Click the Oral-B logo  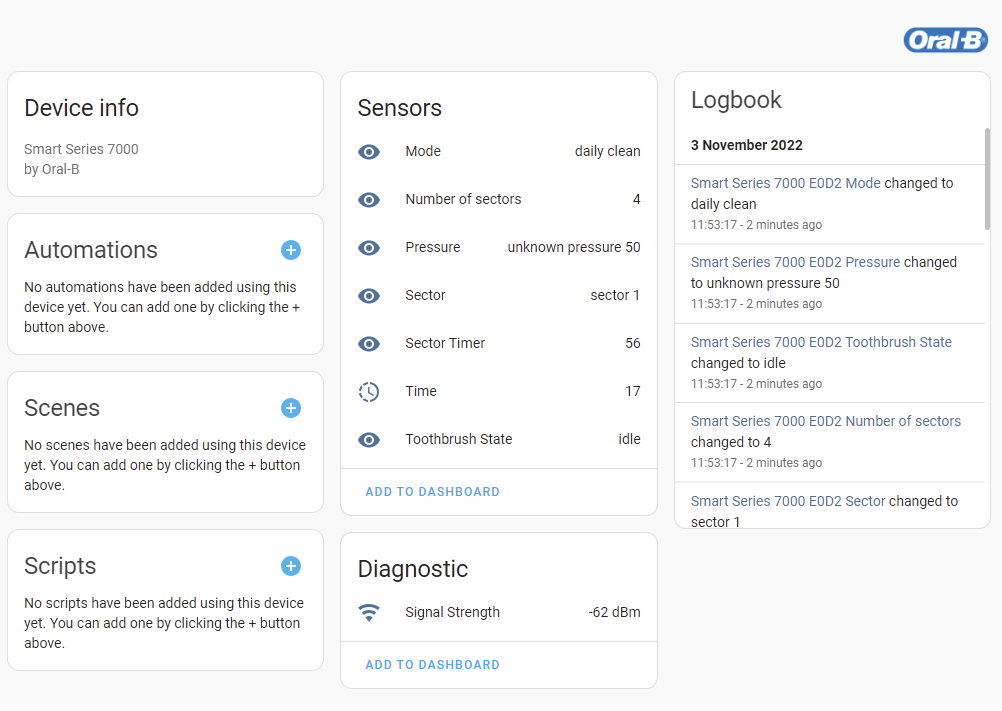945,39
